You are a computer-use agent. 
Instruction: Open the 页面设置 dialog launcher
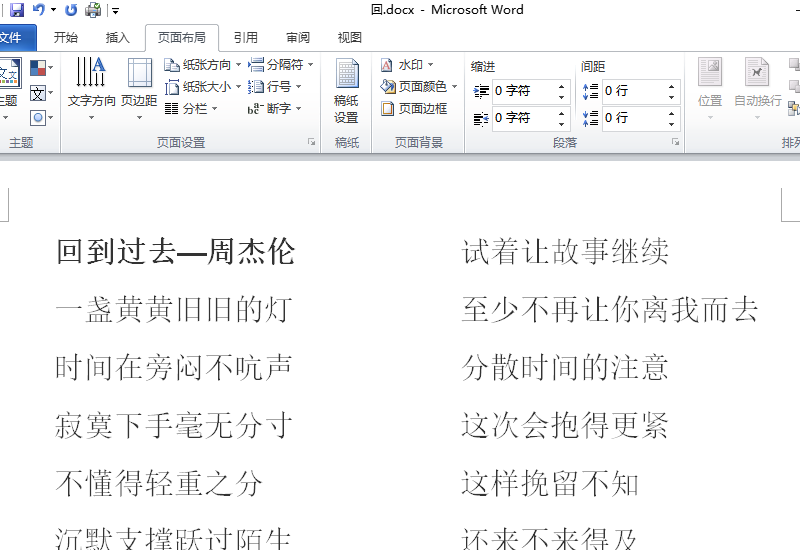[x=311, y=142]
